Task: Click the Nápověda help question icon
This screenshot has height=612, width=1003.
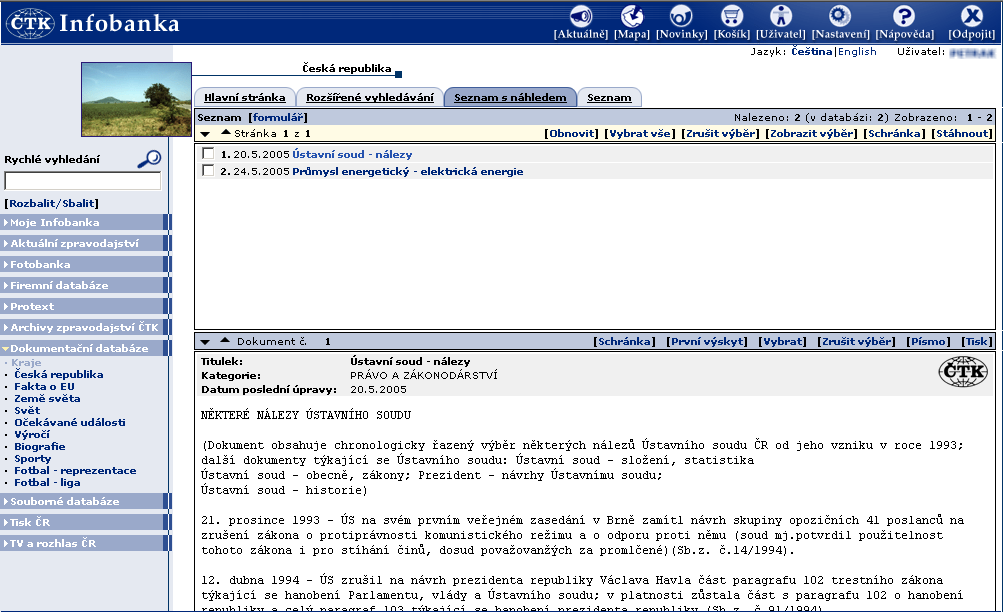Action: [x=904, y=16]
